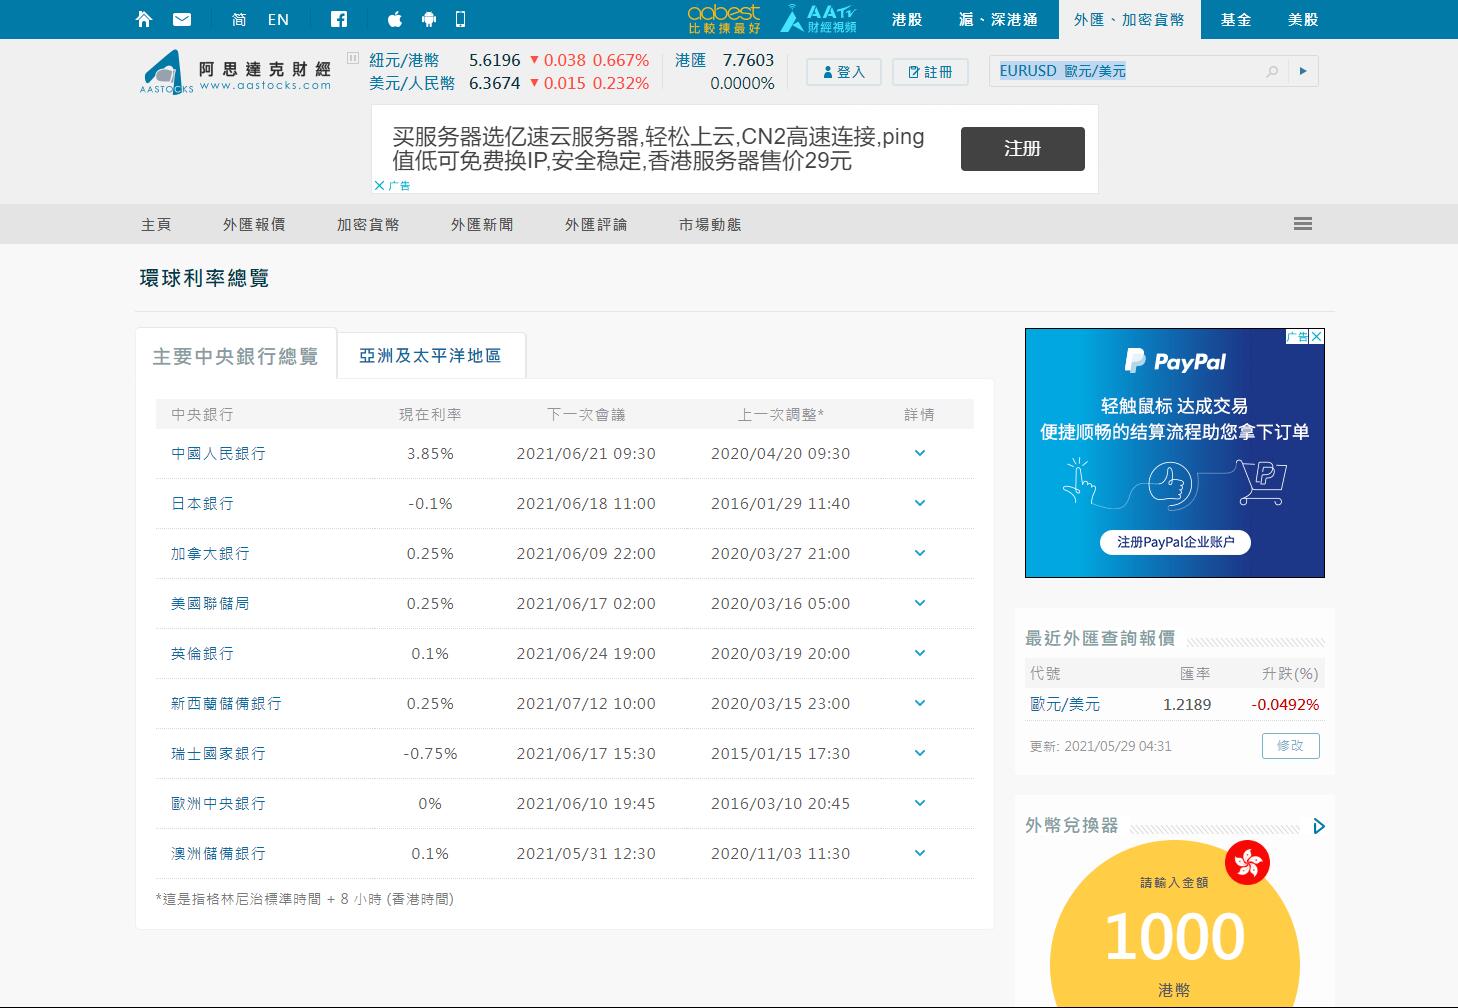Screen dimensions: 1458x1008
Task: Switch site language to EN
Action: 278,19
